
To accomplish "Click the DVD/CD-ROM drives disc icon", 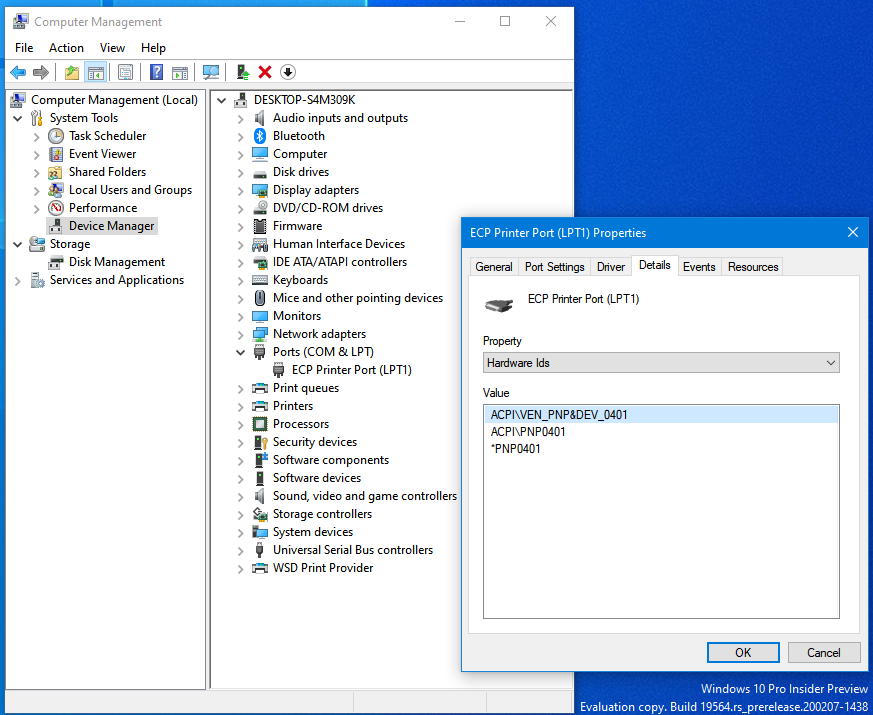I will 260,208.
